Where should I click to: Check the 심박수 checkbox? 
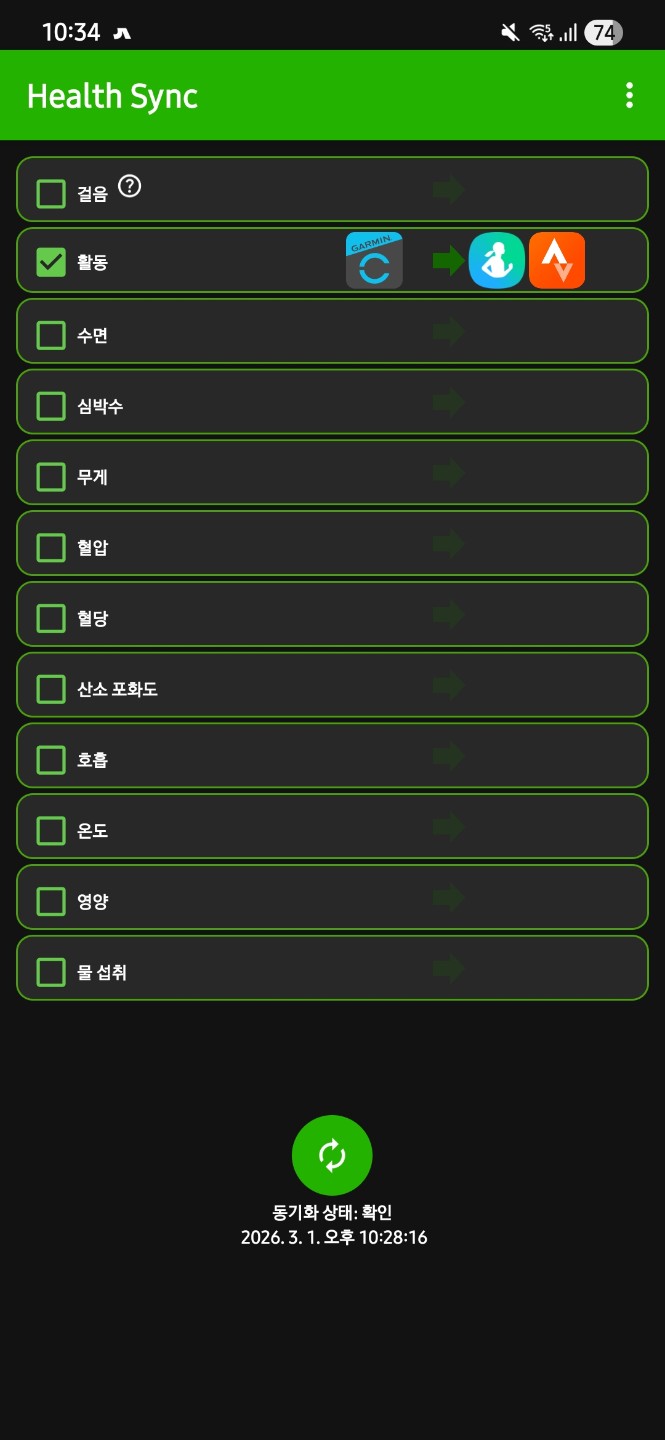[x=51, y=405]
